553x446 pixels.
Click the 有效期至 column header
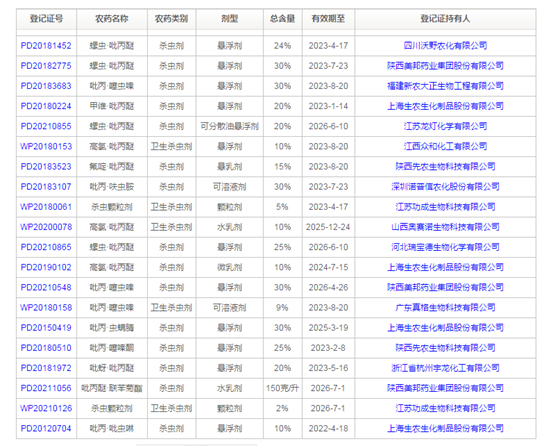(328, 19)
